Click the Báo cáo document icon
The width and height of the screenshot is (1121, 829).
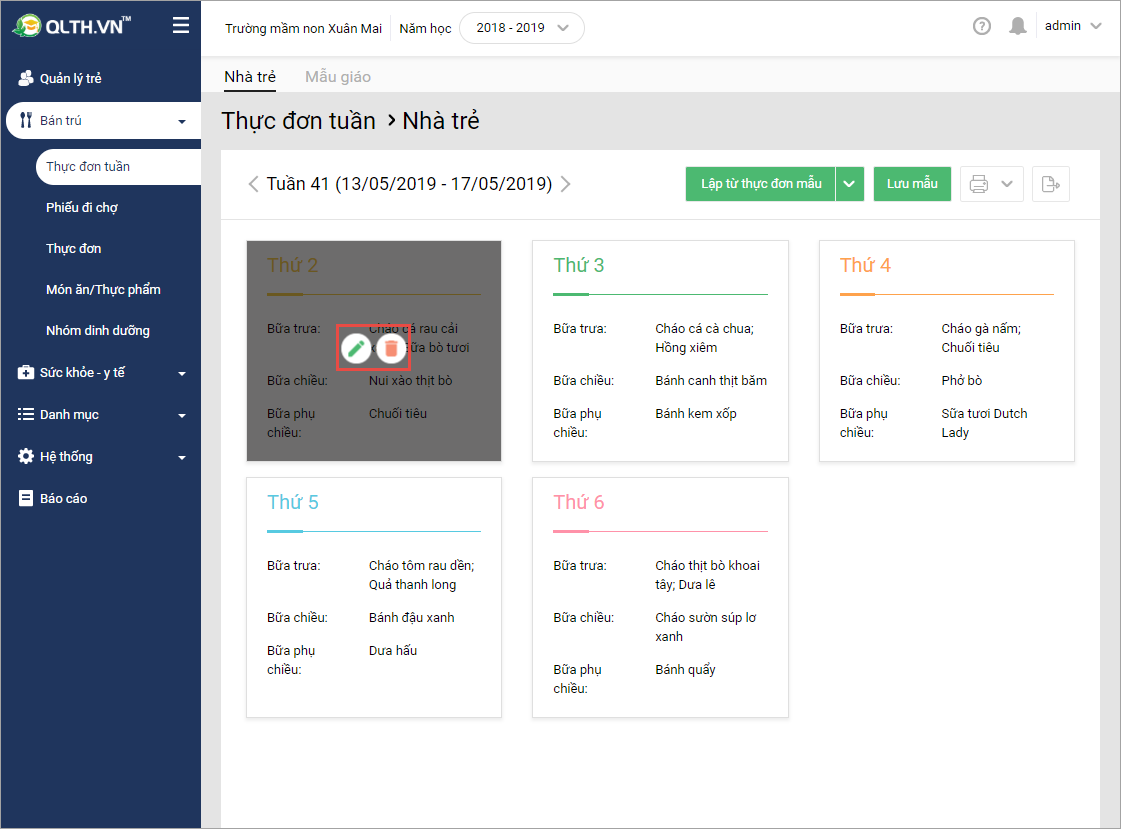point(26,498)
